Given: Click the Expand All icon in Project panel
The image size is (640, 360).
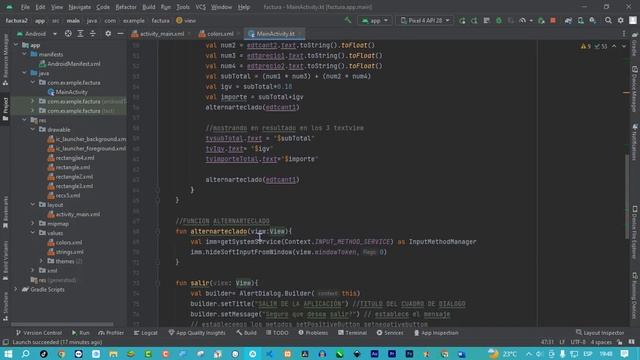Looking at the screenshot, I should (80, 34).
